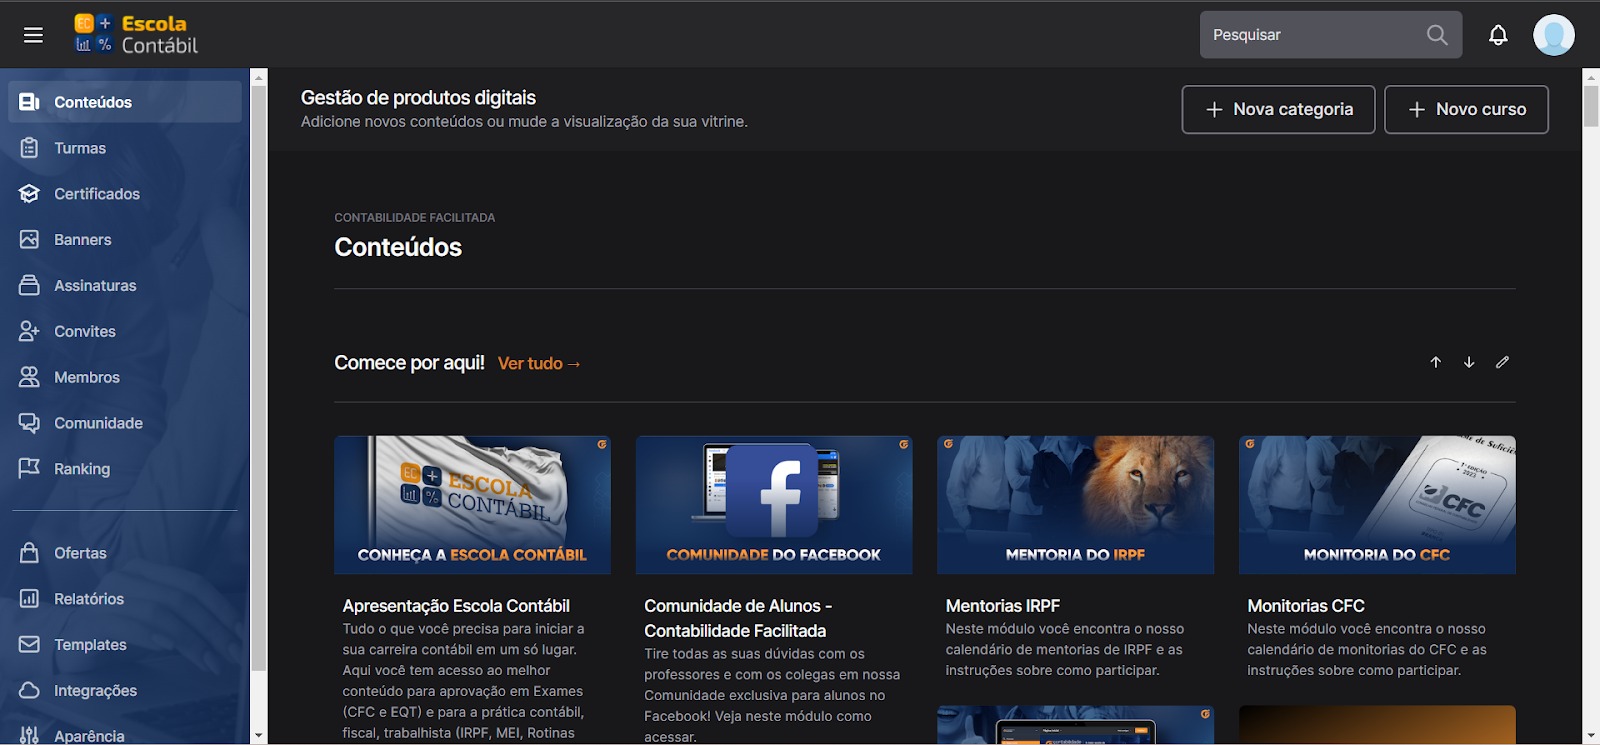Open the Turmas menu item
This screenshot has width=1600, height=745.
[125, 148]
